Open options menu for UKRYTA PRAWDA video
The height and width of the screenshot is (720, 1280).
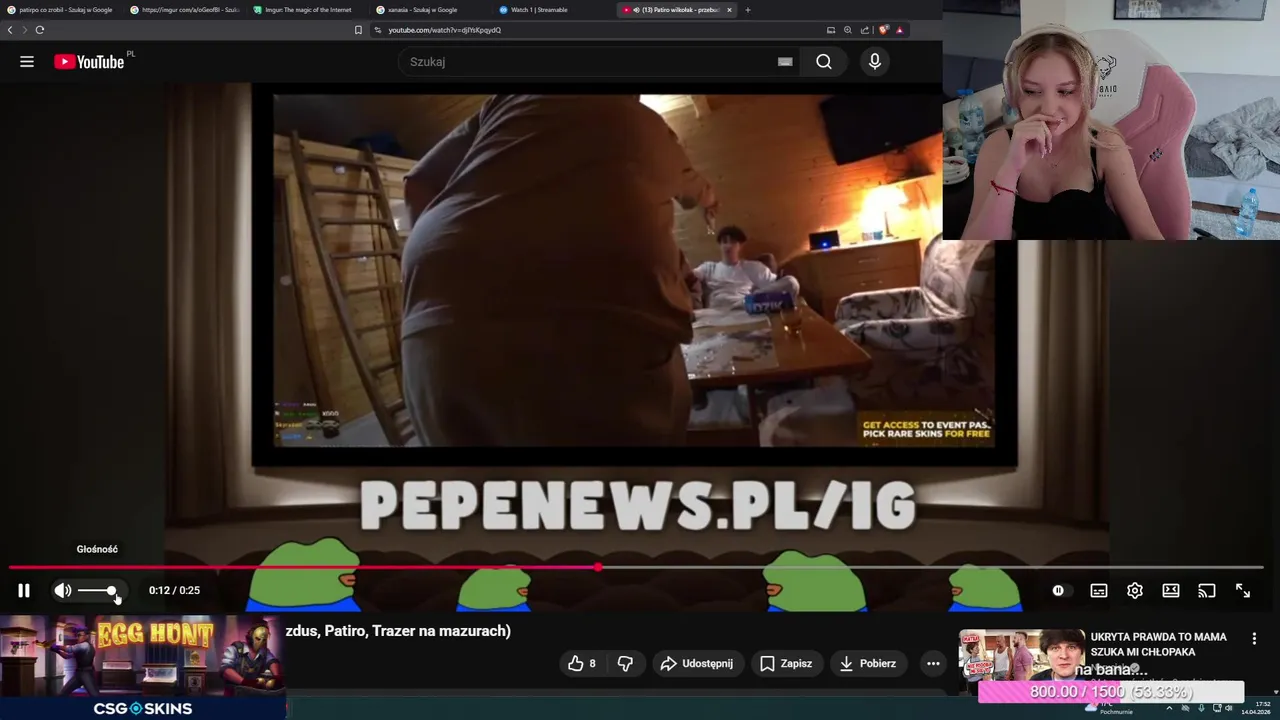tap(1254, 638)
